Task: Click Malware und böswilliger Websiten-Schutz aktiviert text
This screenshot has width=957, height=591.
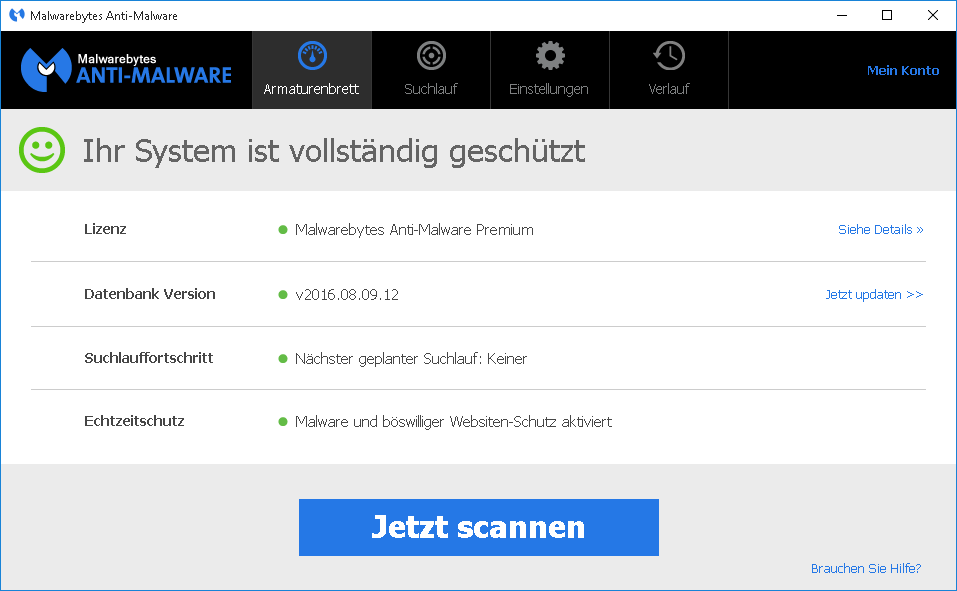Action: pos(453,422)
